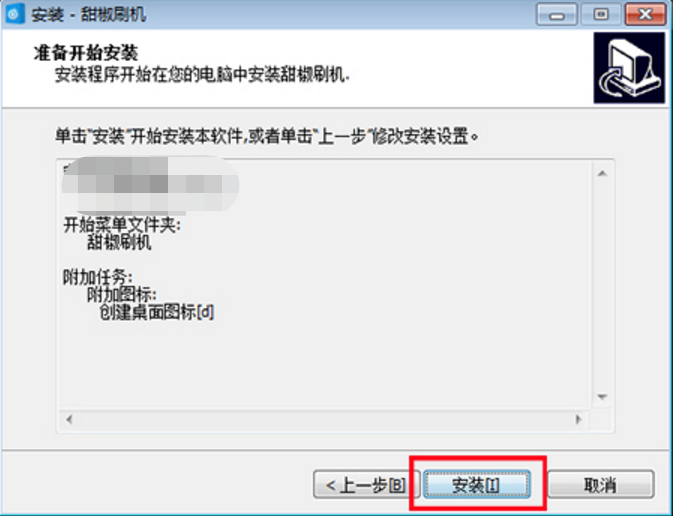The image size is (674, 516).
Task: Click the vertical scrollbar track in summary box
Action: pos(602,285)
